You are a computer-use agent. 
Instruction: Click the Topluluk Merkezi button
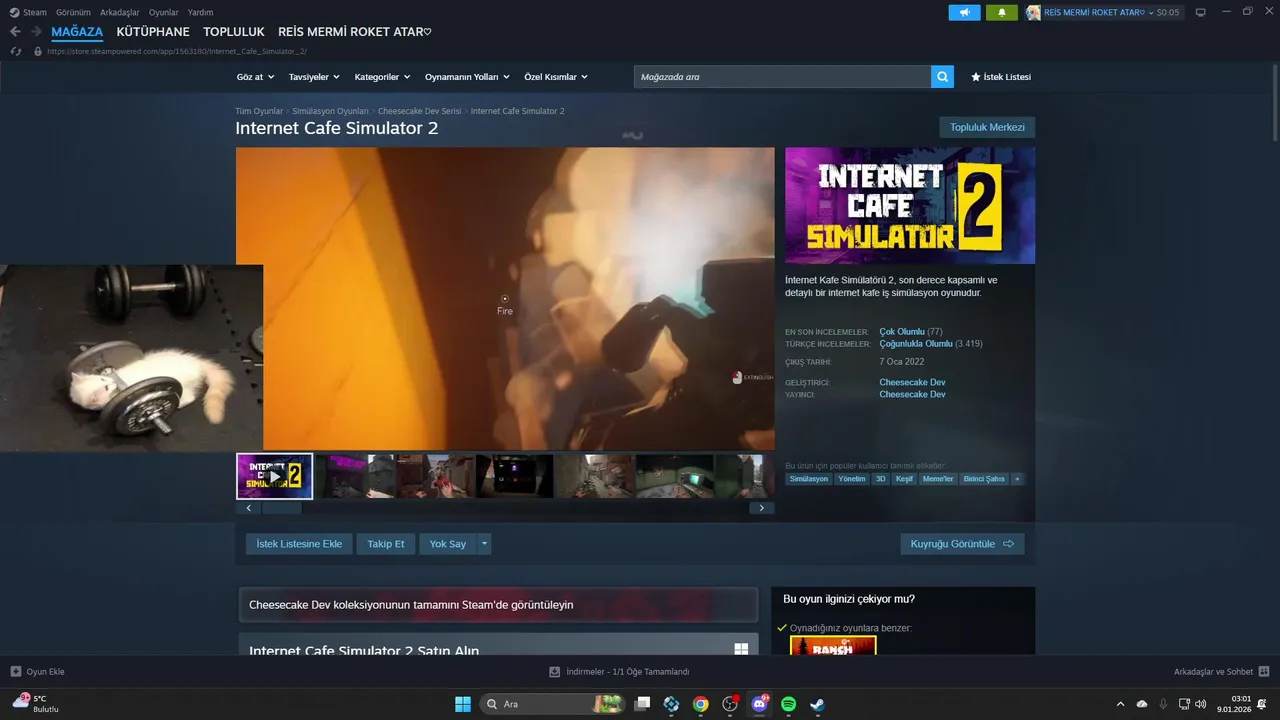point(987,127)
